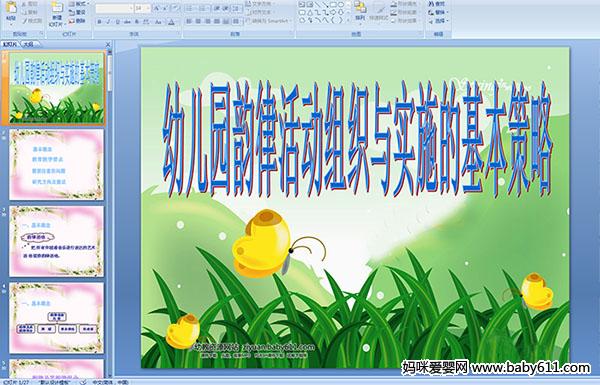Open the font name combo box
Viewport: 600px width, 385px height.
pos(114,8)
